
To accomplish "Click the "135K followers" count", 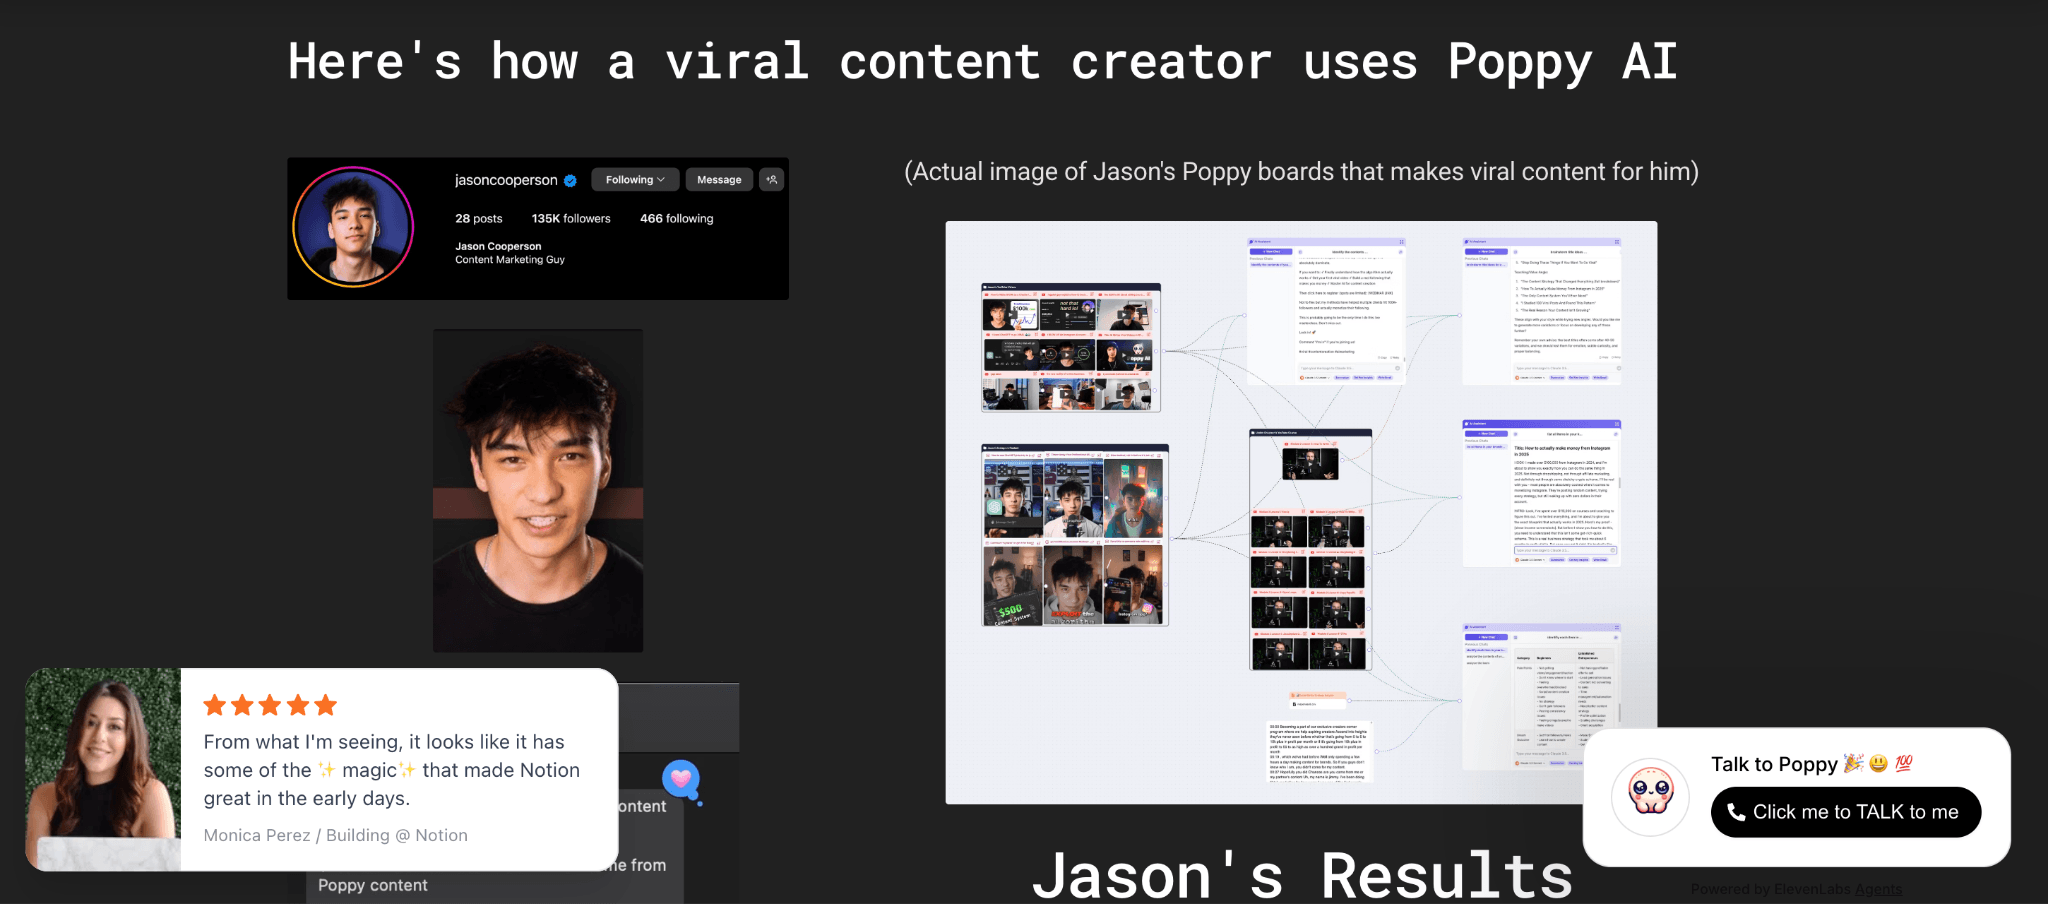I will coord(571,219).
